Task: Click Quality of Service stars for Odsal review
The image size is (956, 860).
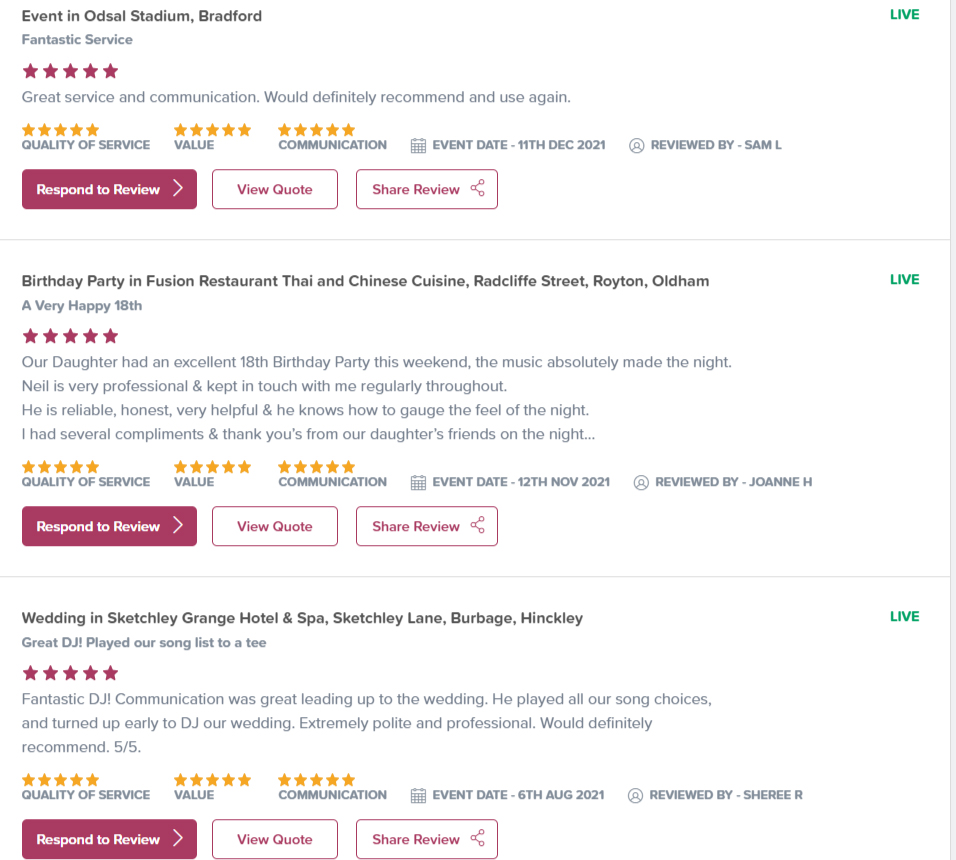Action: pos(61,130)
